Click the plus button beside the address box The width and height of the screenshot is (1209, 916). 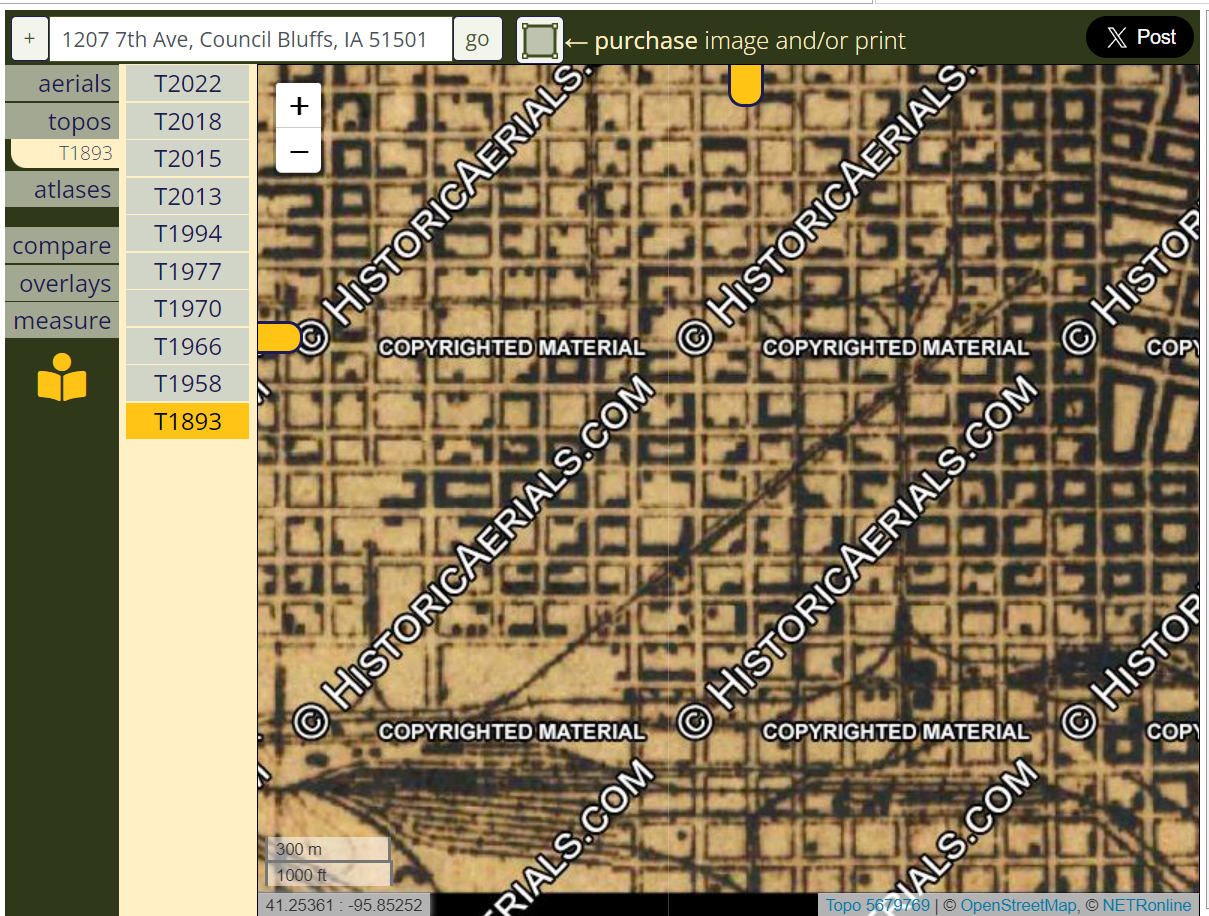click(x=30, y=39)
